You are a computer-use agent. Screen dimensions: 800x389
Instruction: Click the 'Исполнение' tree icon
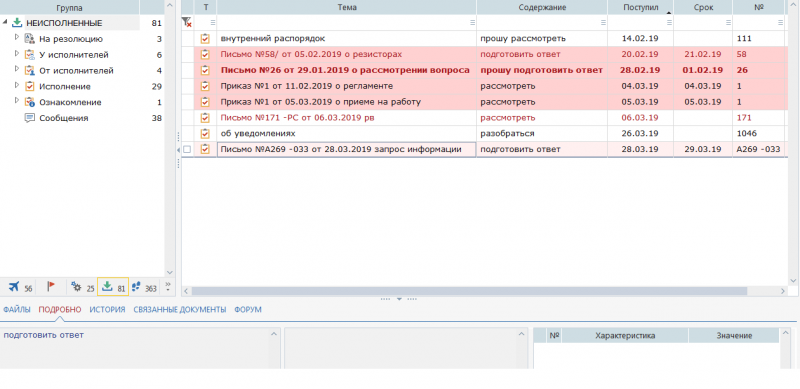tap(30, 86)
